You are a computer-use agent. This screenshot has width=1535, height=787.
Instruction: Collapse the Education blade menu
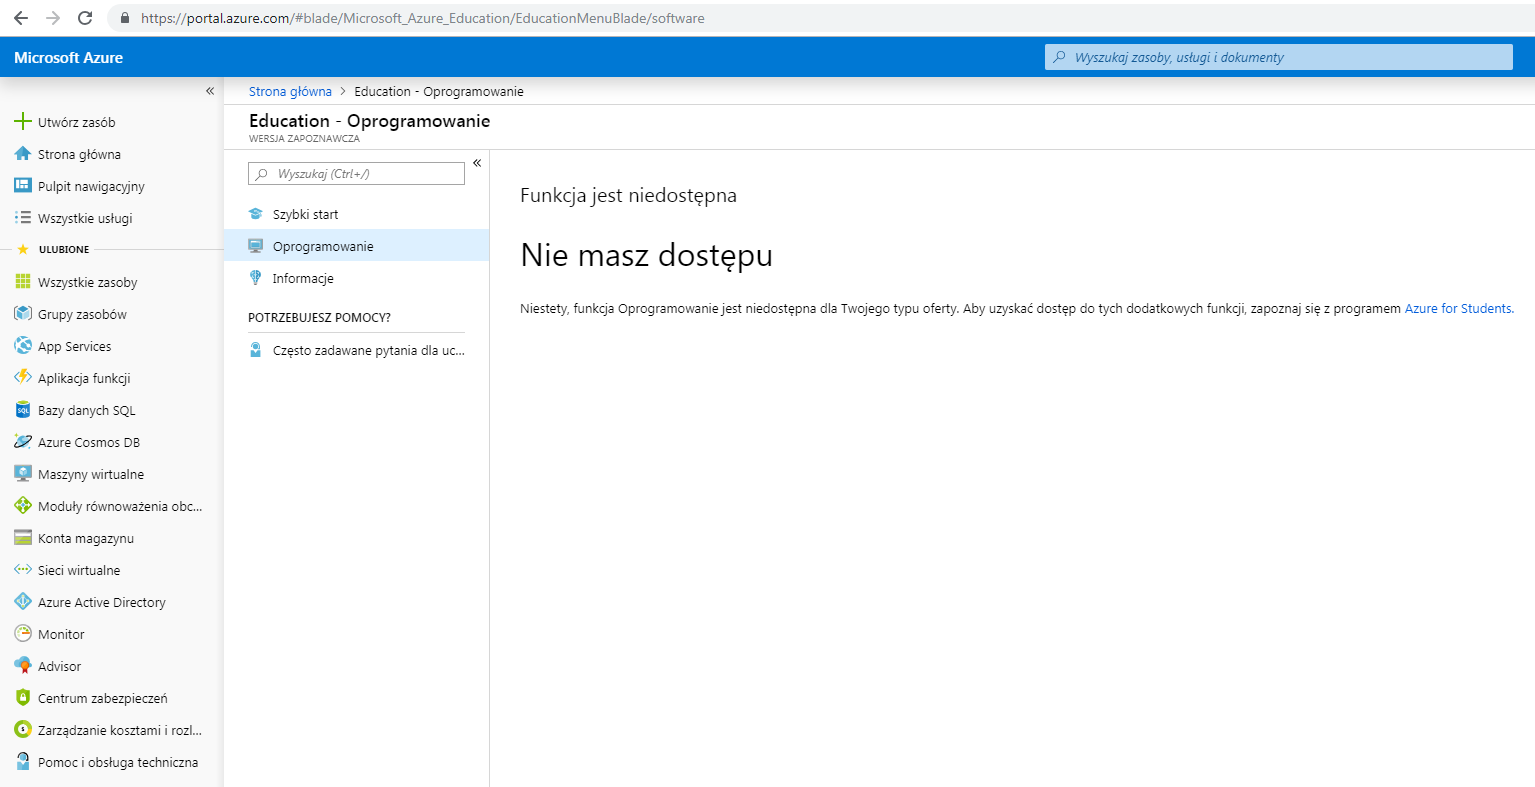(477, 163)
